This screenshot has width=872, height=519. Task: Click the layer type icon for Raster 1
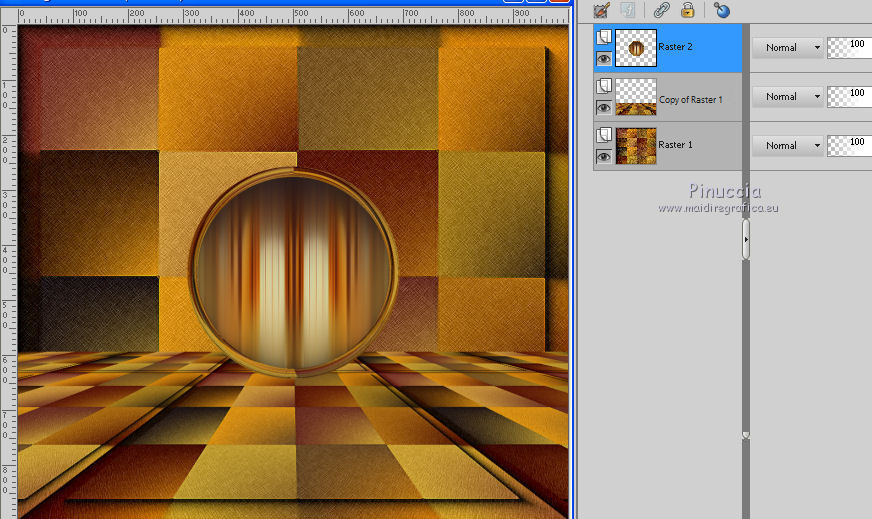[x=603, y=135]
